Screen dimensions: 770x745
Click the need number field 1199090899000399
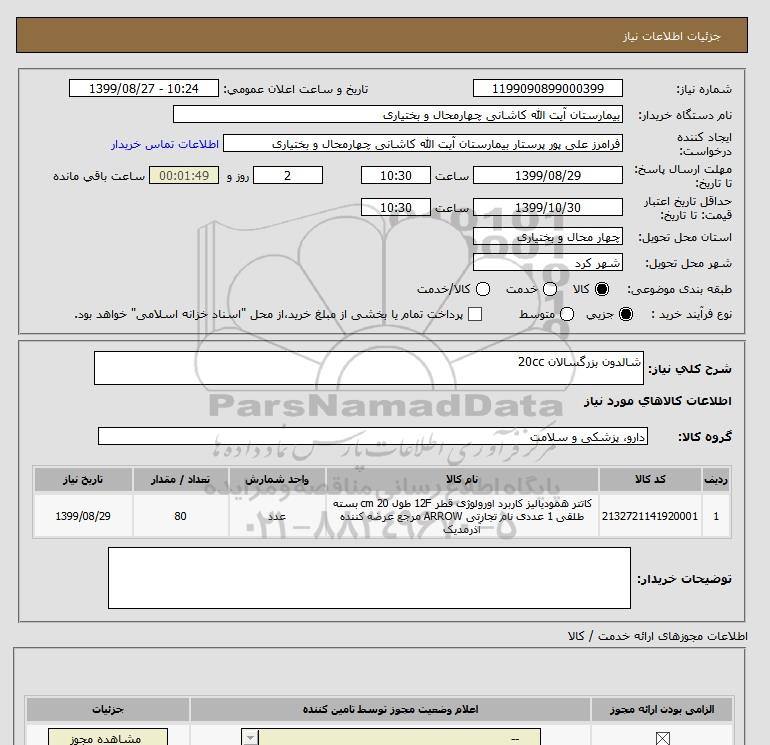(548, 88)
